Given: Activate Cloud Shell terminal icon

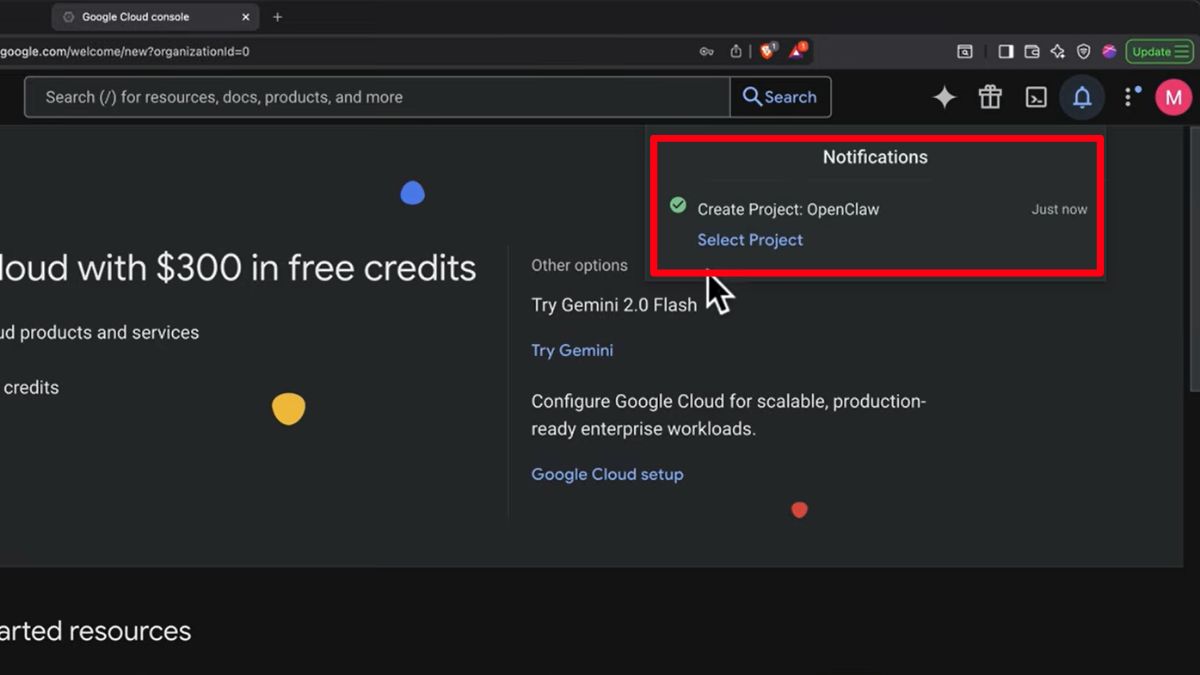Looking at the screenshot, I should click(1036, 97).
